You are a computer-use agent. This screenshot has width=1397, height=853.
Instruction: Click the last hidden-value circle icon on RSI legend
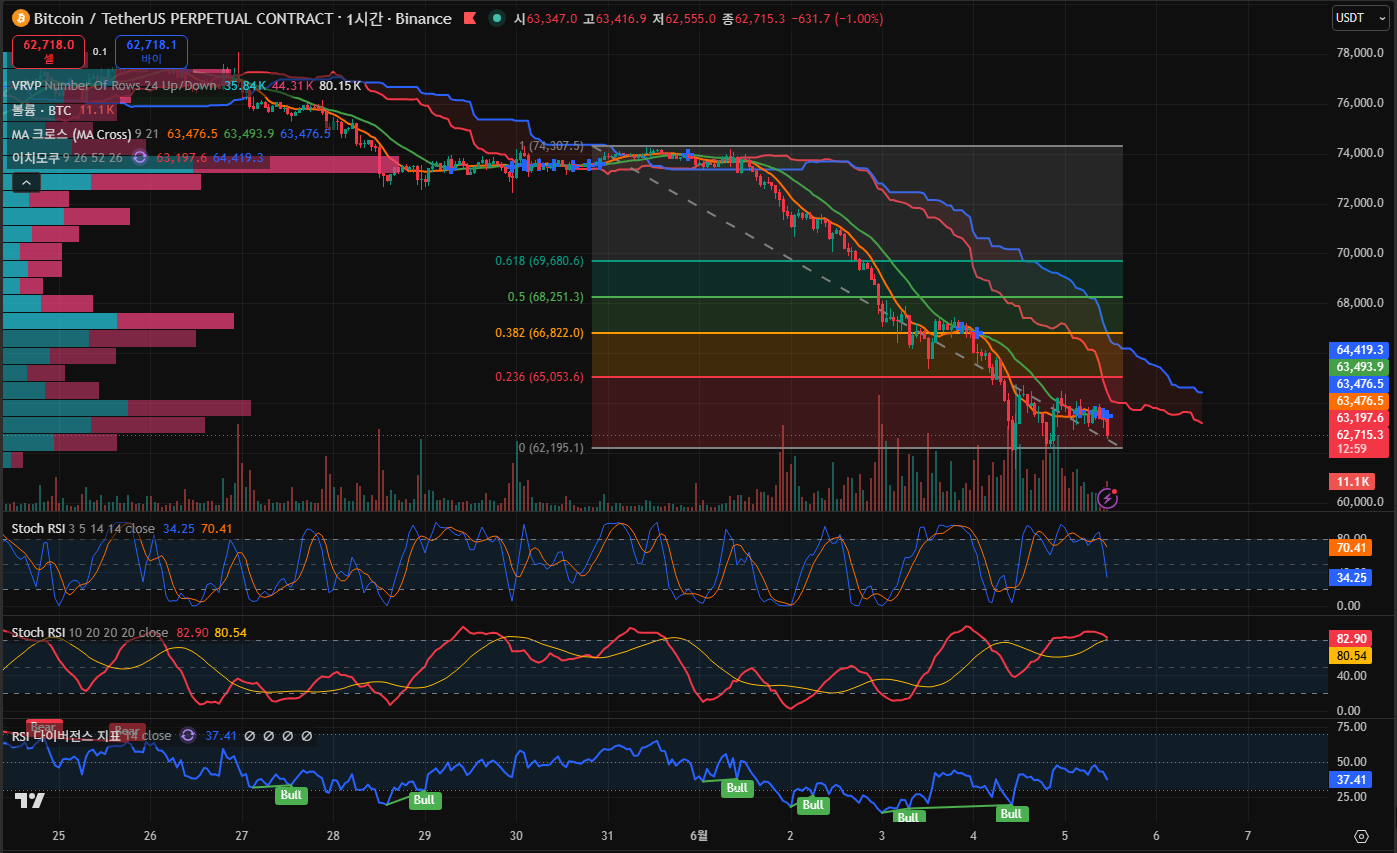coord(307,736)
